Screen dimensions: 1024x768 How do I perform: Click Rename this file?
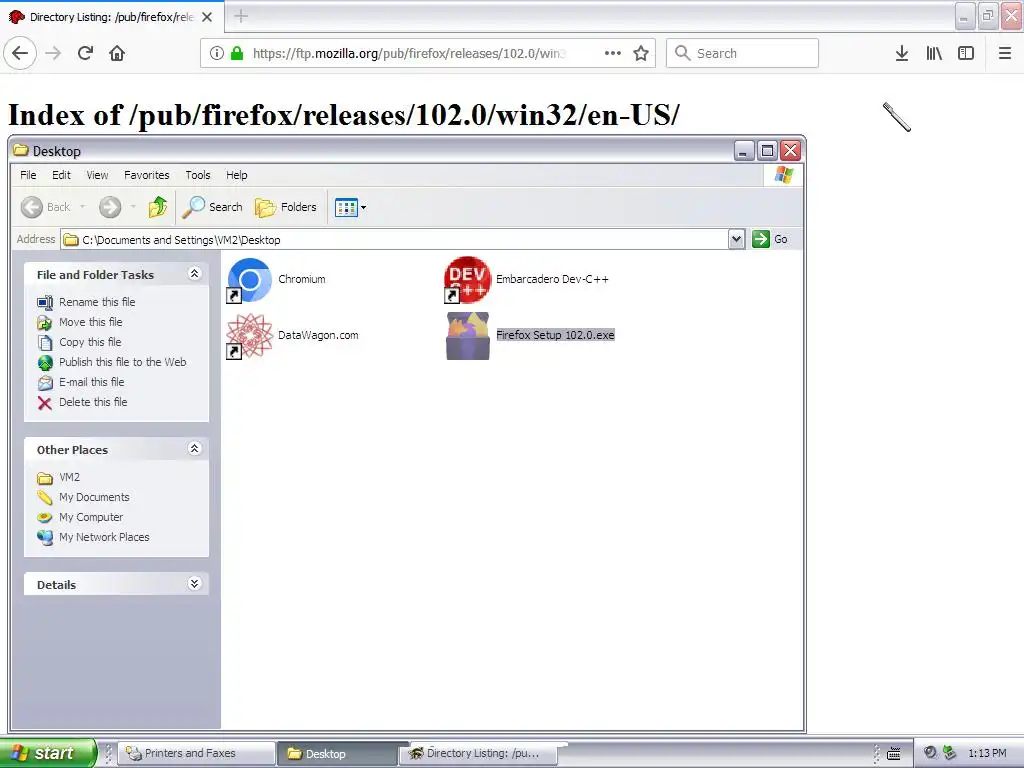click(x=97, y=302)
